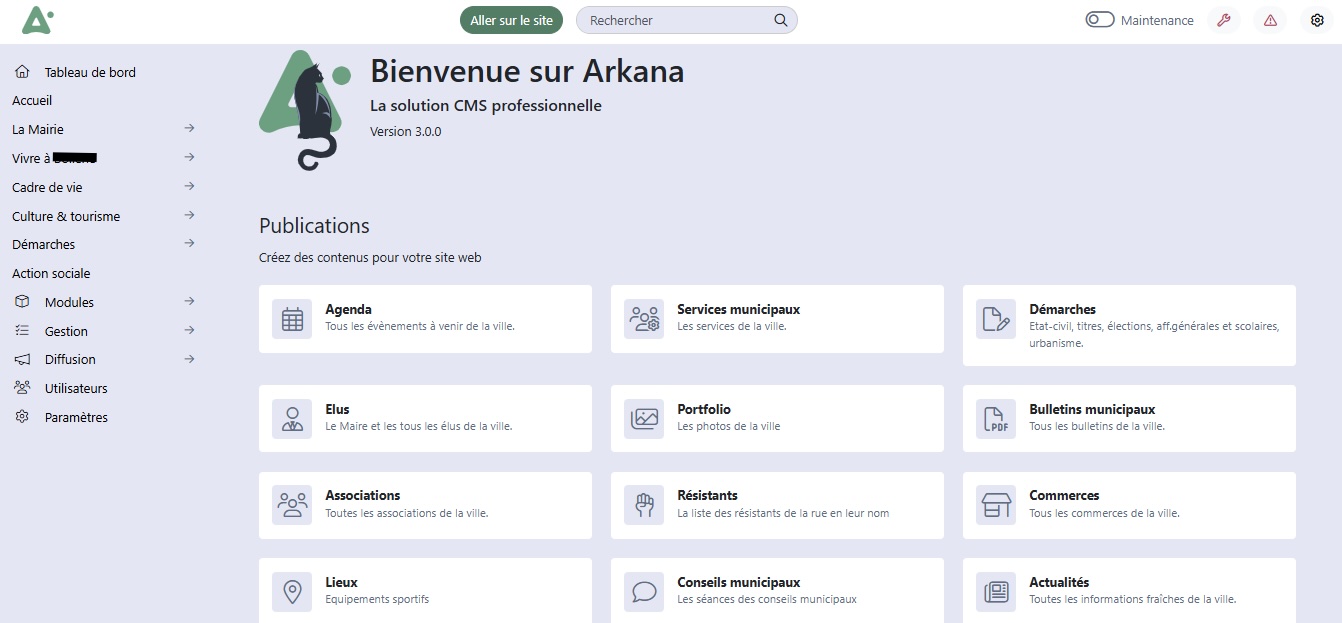
Task: Click the Aller sur le site button
Action: tap(512, 20)
